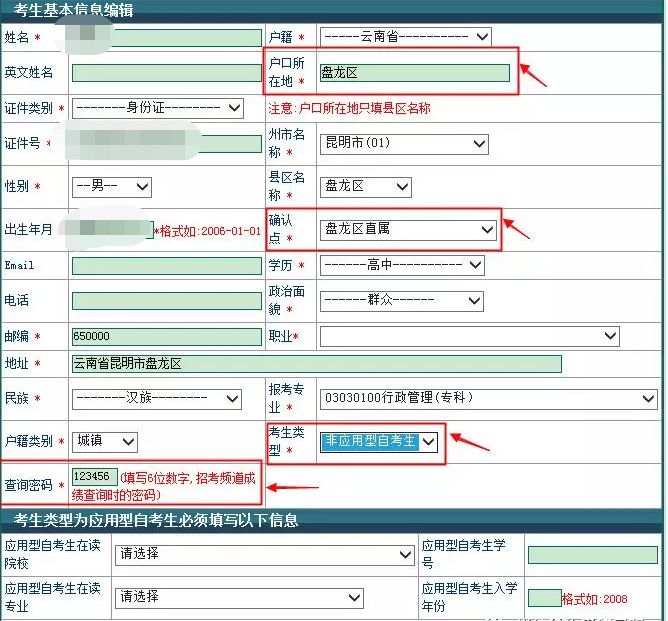
Task: Focus the Email input field
Action: (166, 266)
